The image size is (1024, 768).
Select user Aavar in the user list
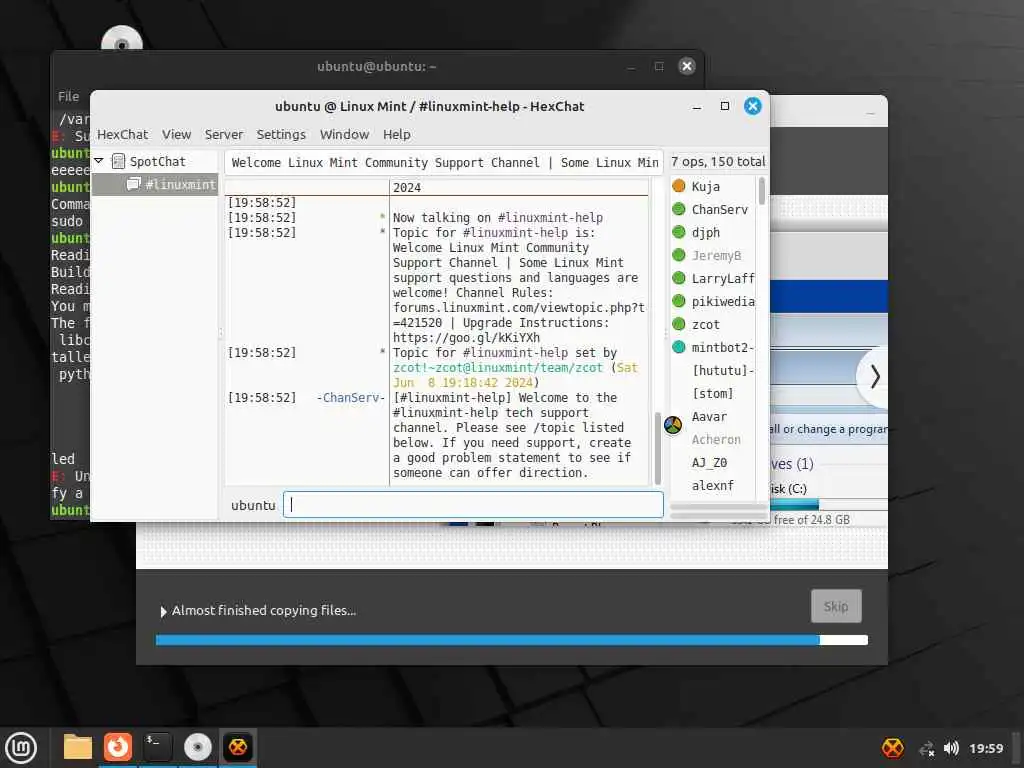click(x=709, y=417)
